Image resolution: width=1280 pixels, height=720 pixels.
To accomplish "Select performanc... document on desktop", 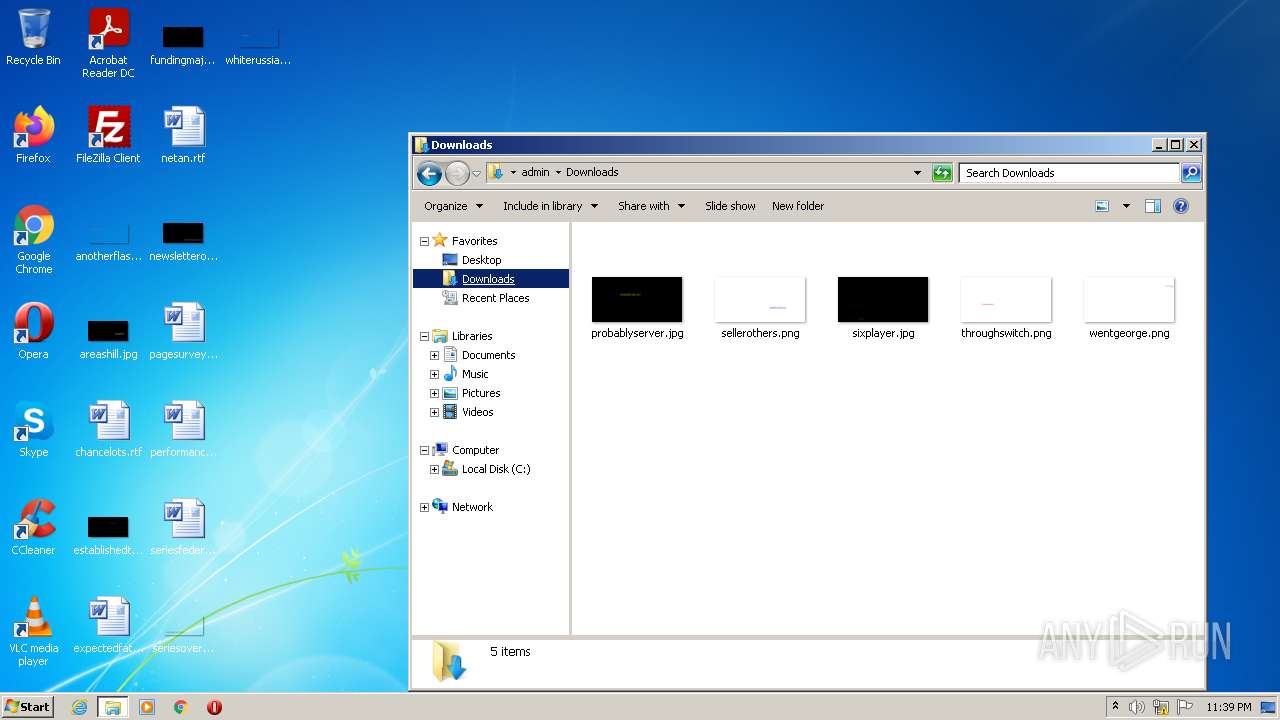I will 183,429.
